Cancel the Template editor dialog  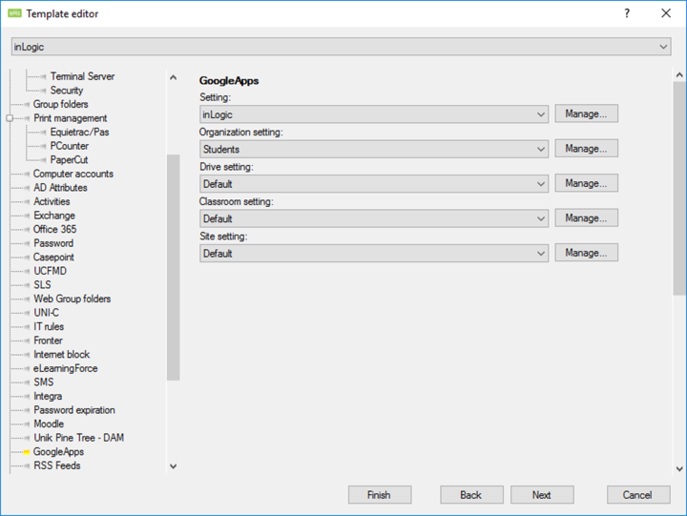coord(637,495)
